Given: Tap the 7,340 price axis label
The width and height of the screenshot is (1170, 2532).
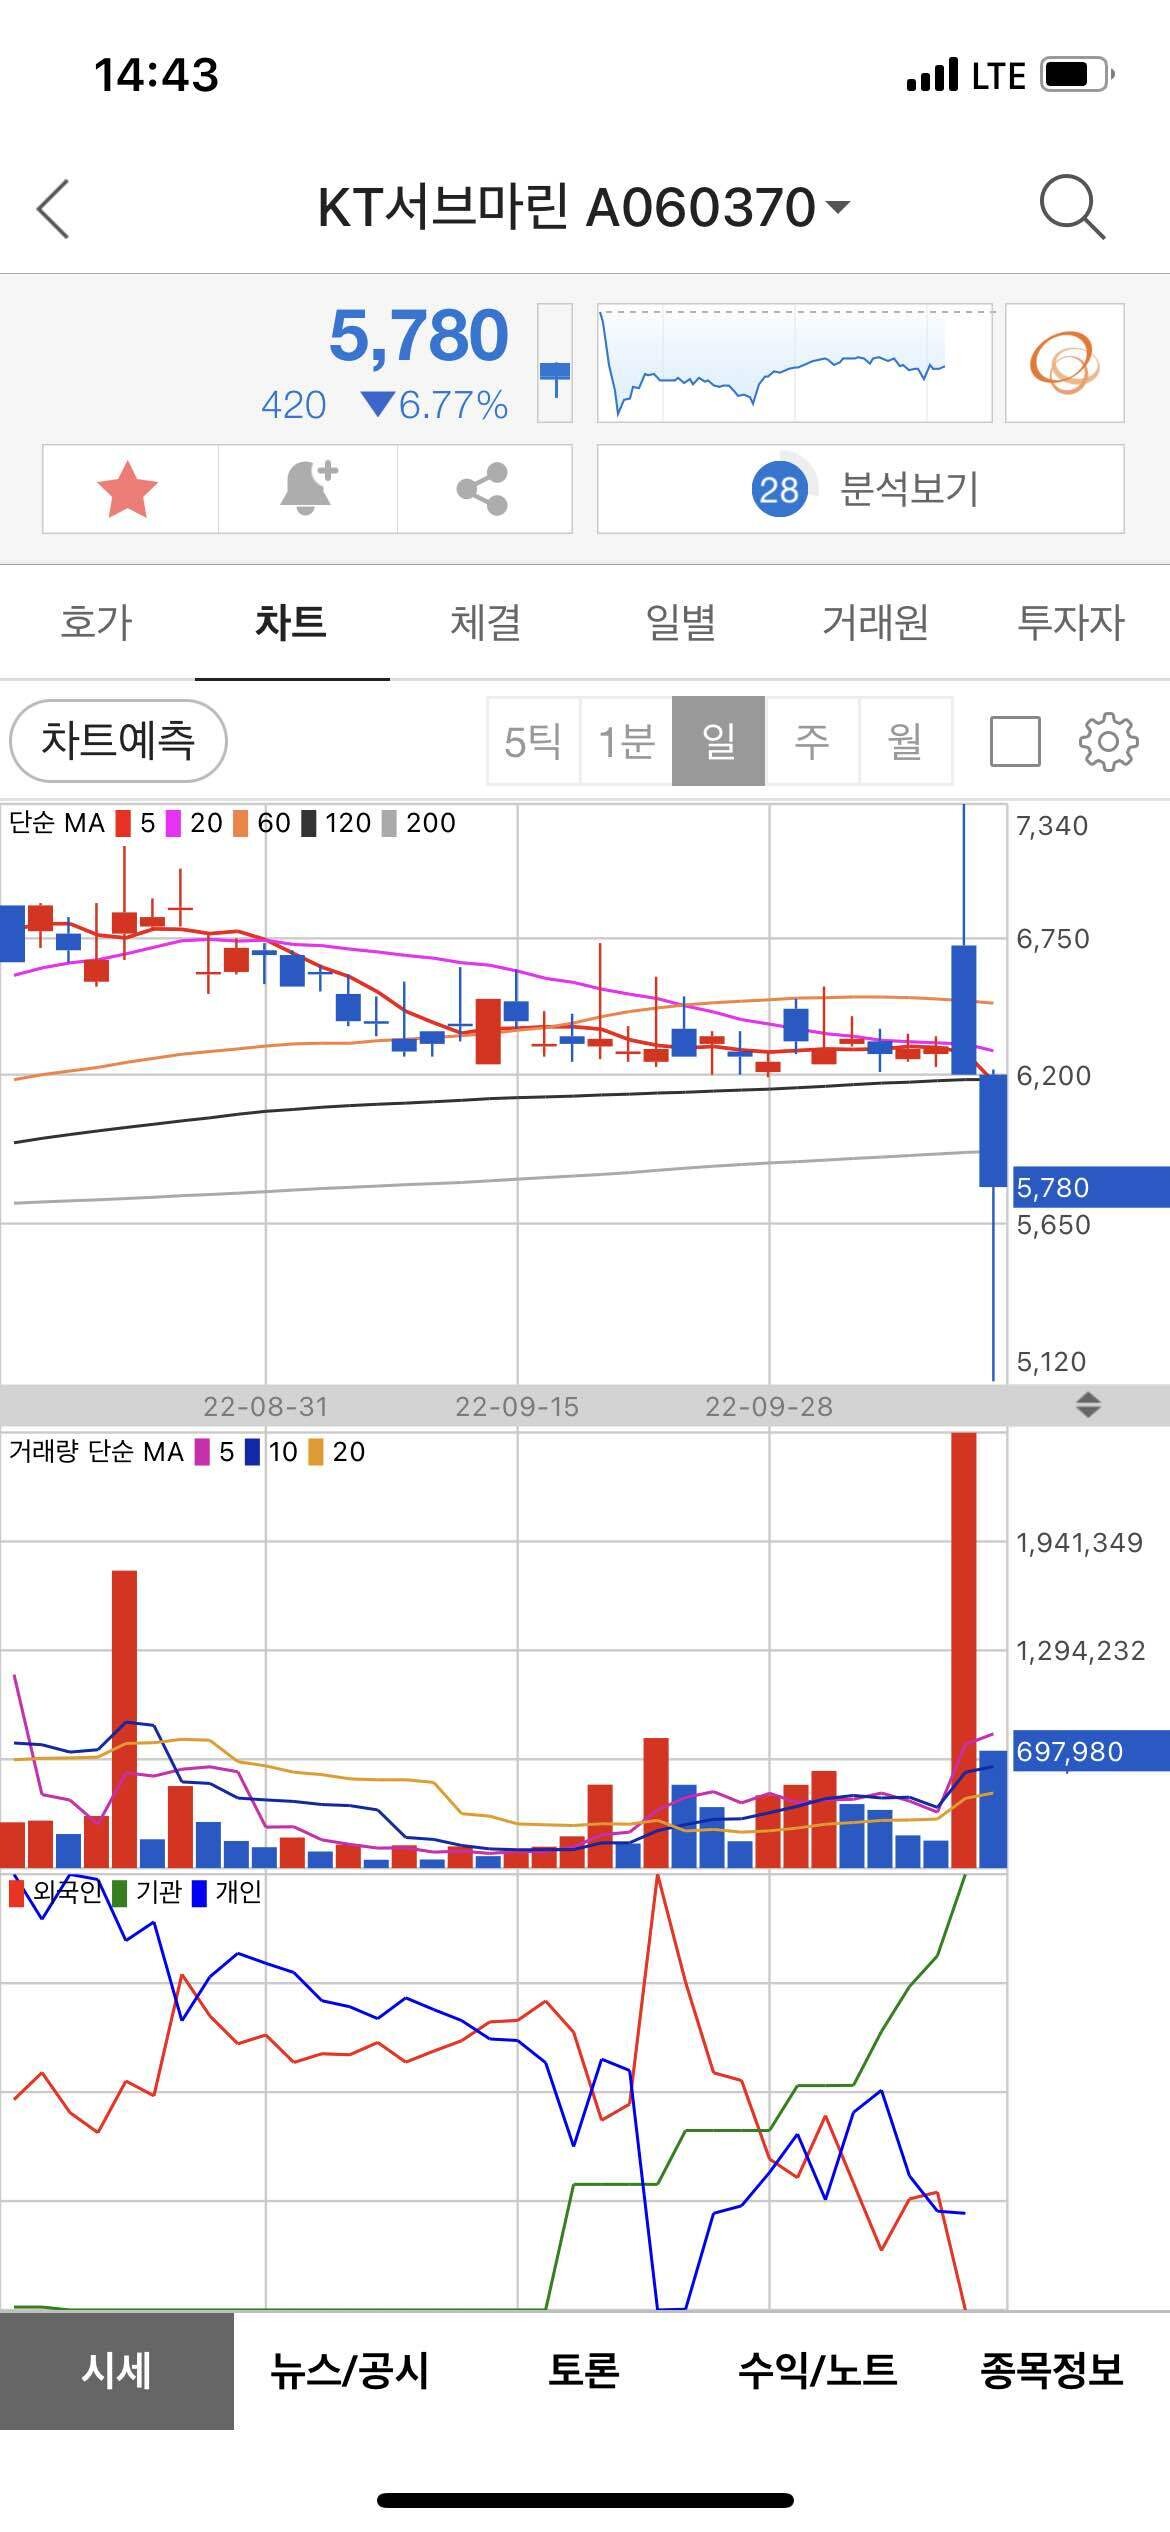Looking at the screenshot, I should click(x=1052, y=826).
